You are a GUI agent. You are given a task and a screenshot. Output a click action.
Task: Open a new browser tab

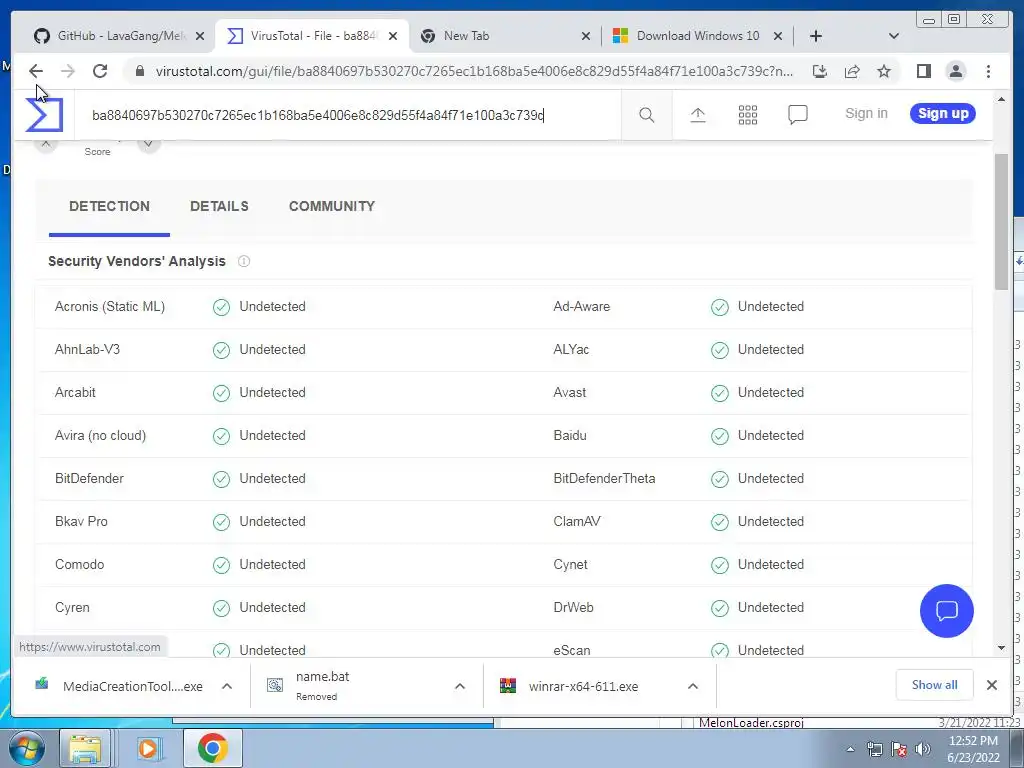pos(816,36)
